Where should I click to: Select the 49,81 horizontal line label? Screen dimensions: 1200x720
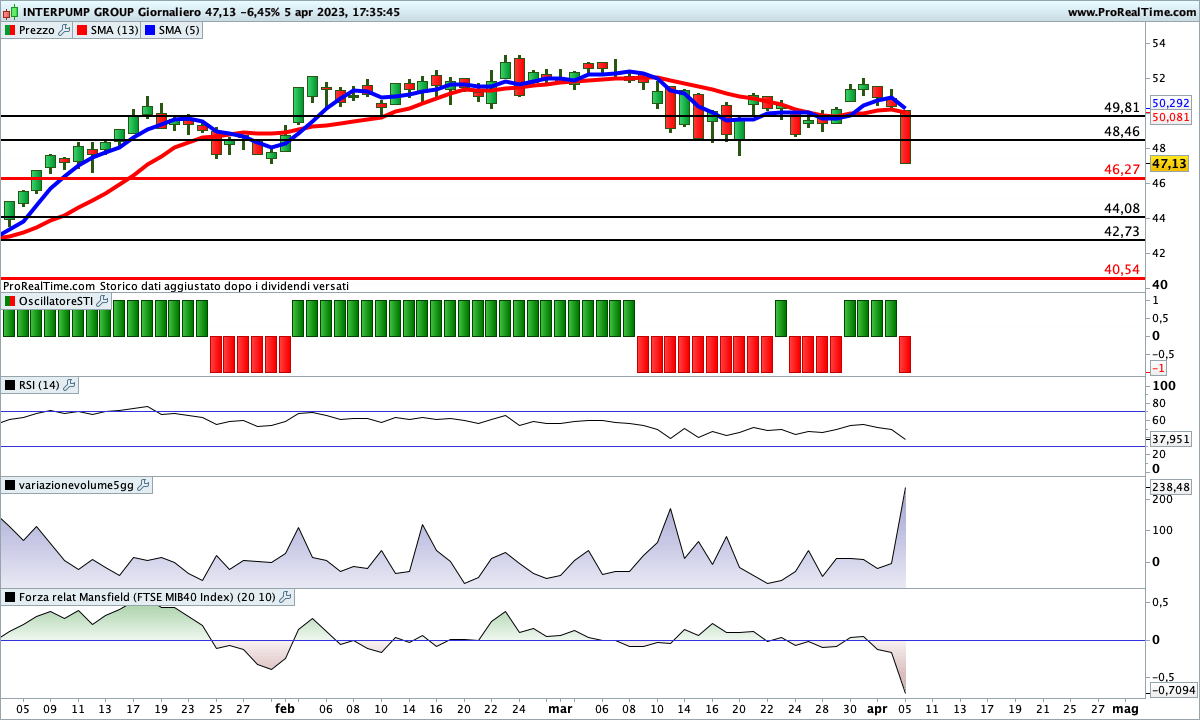[x=1122, y=107]
